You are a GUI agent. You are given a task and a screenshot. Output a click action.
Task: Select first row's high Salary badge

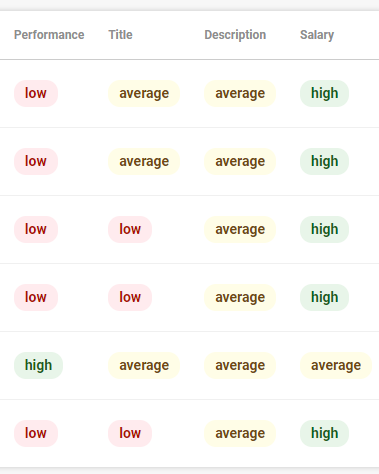click(x=324, y=93)
